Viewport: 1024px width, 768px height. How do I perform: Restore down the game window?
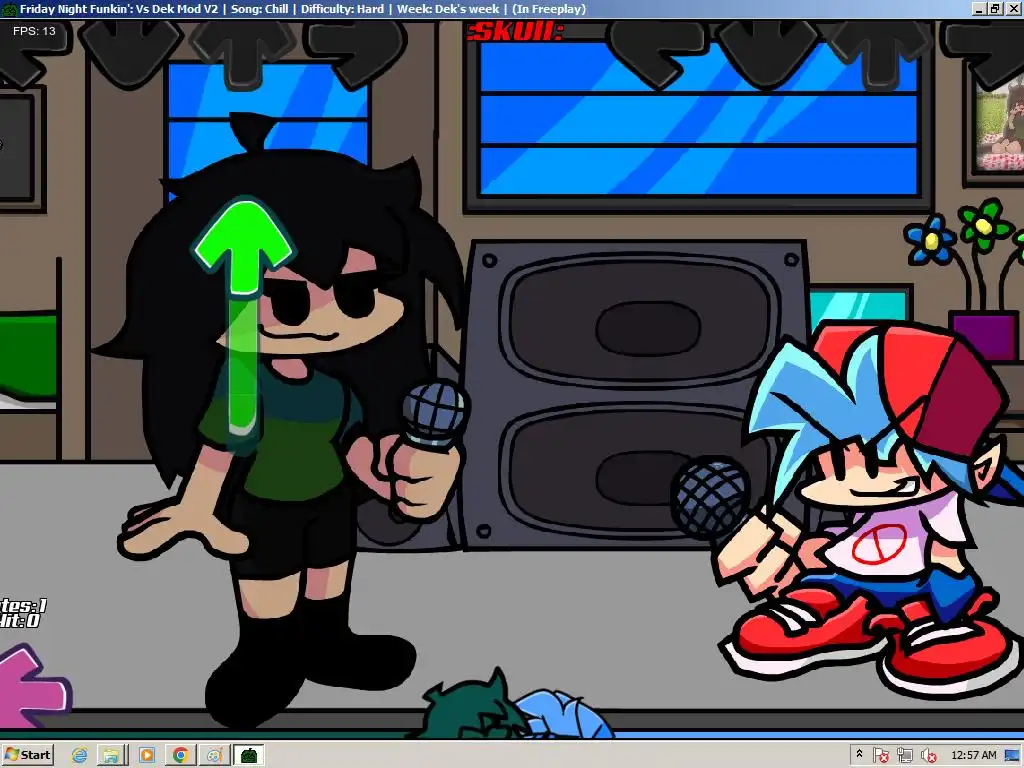pos(995,9)
